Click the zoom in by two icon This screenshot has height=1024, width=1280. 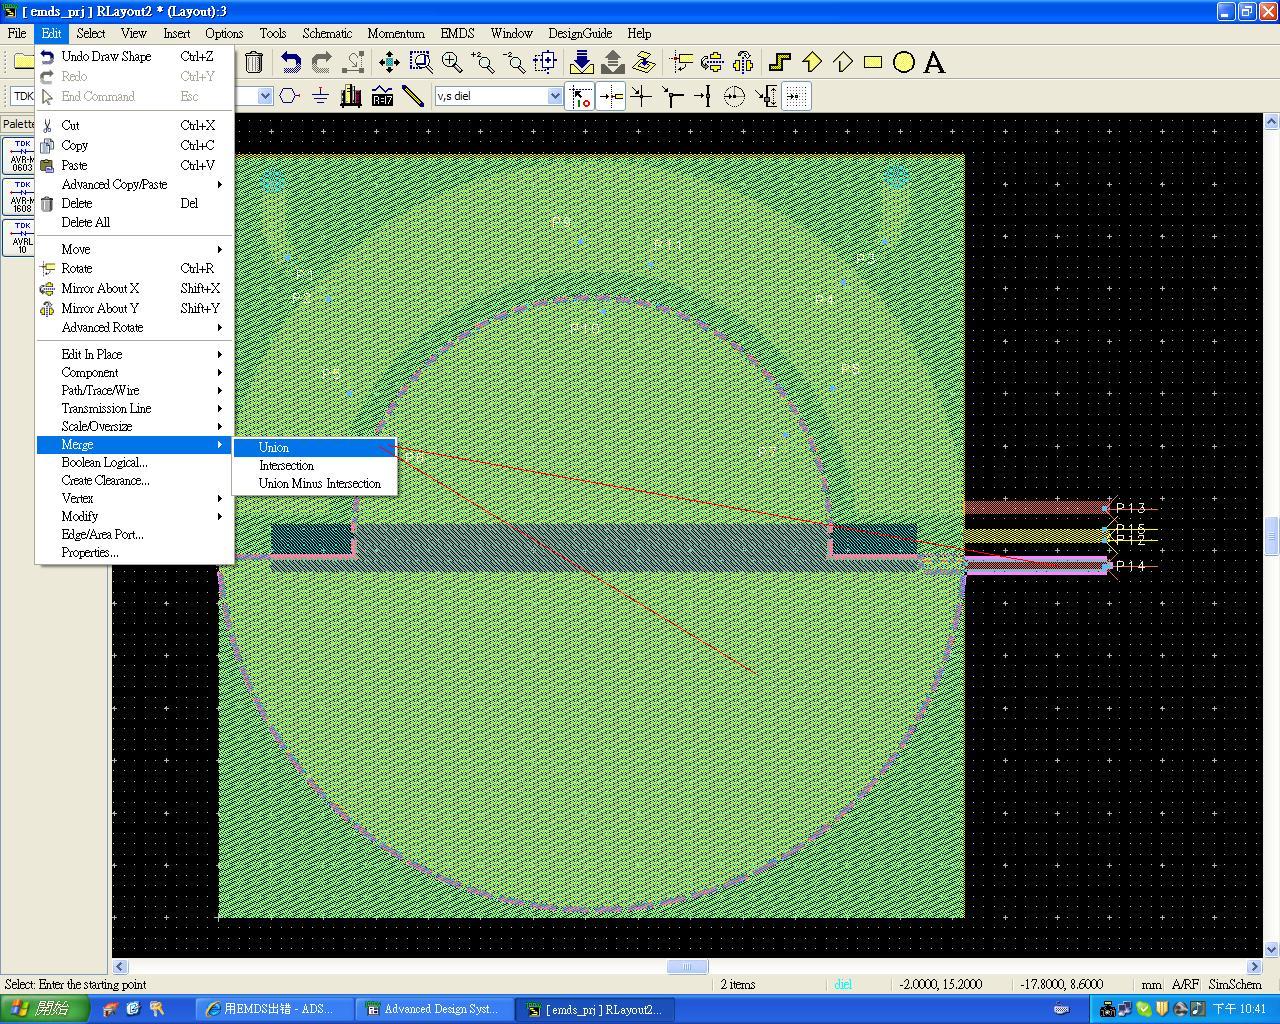[x=483, y=62]
